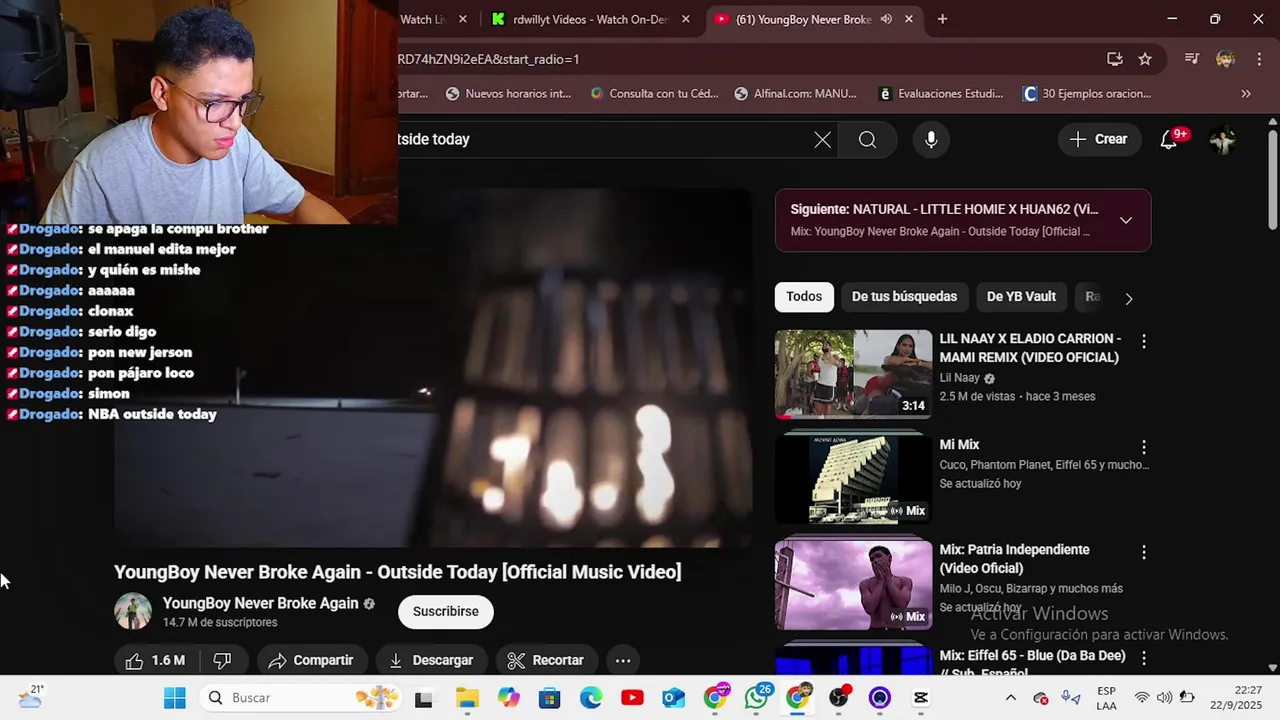Like the video (1.6 M)
The width and height of the screenshot is (1280, 720).
155,660
